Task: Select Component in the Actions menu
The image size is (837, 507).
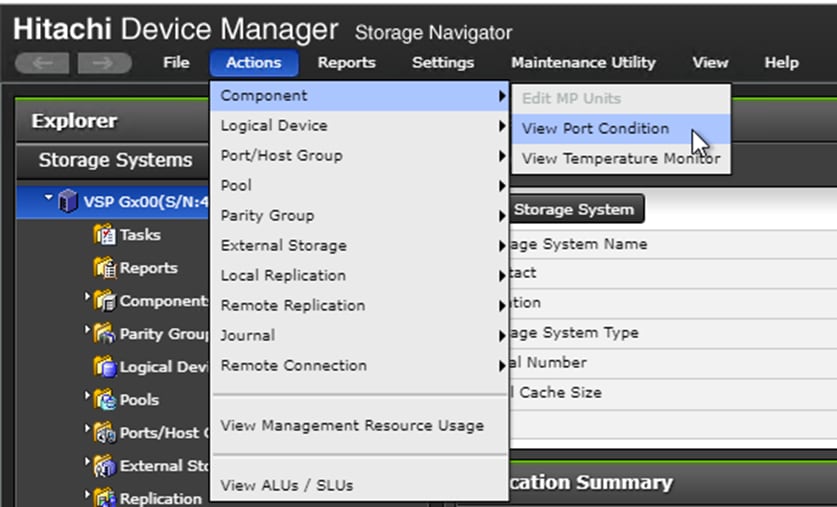Action: coord(360,96)
